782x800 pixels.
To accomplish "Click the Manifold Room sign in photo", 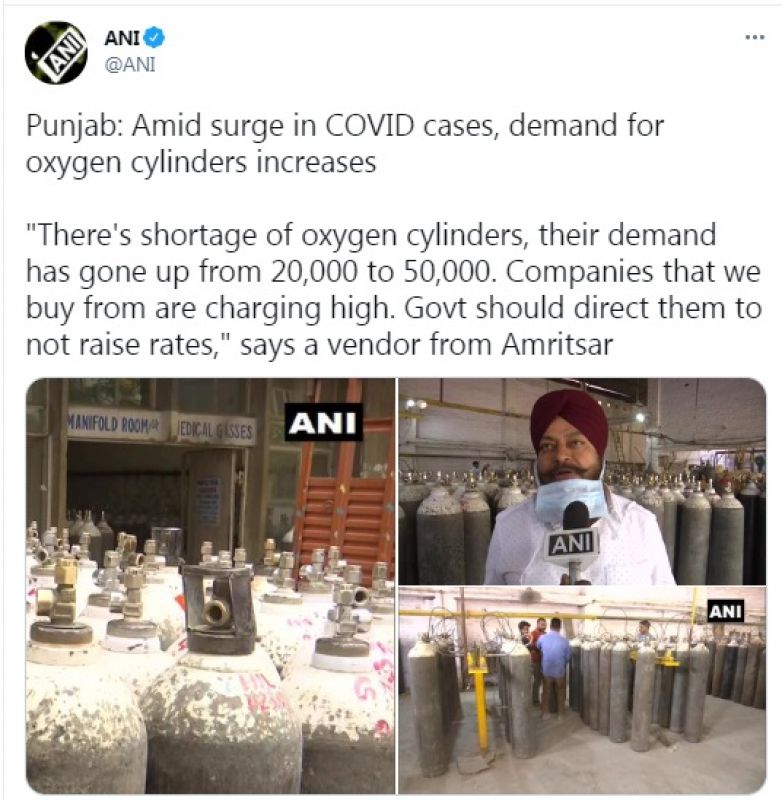I will pyautogui.click(x=114, y=424).
